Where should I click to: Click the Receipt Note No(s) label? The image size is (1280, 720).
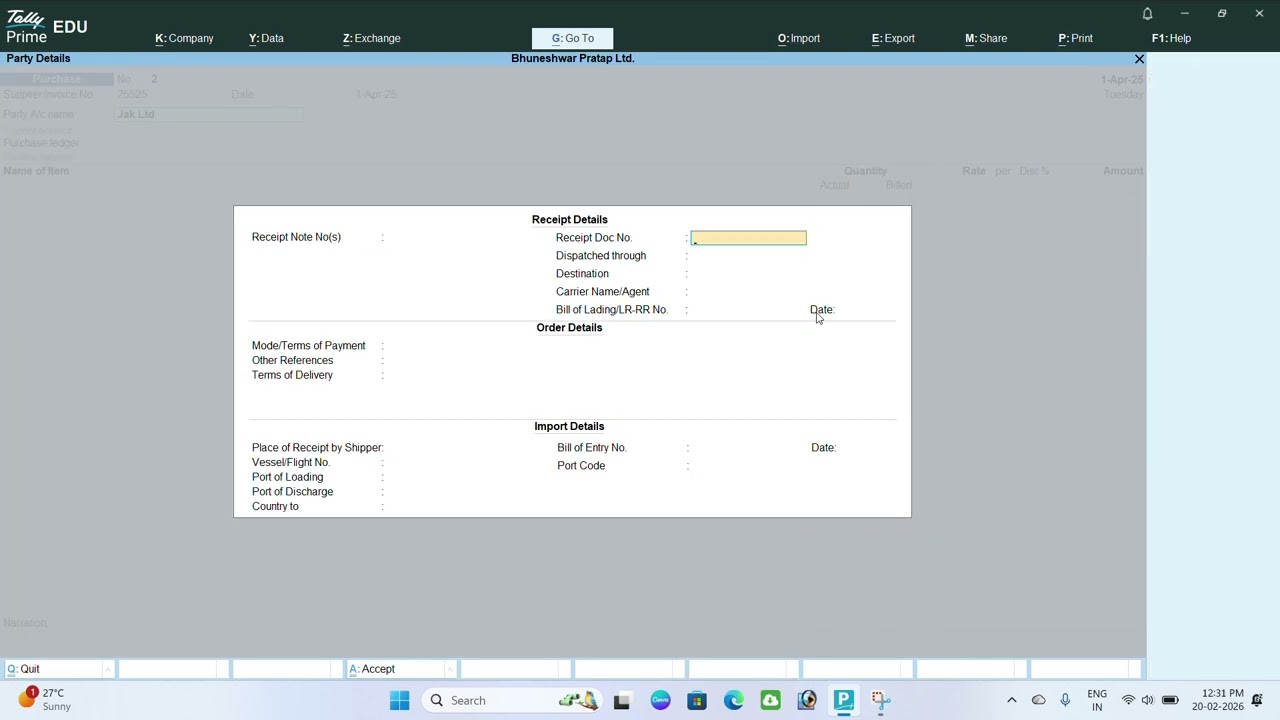[296, 237]
